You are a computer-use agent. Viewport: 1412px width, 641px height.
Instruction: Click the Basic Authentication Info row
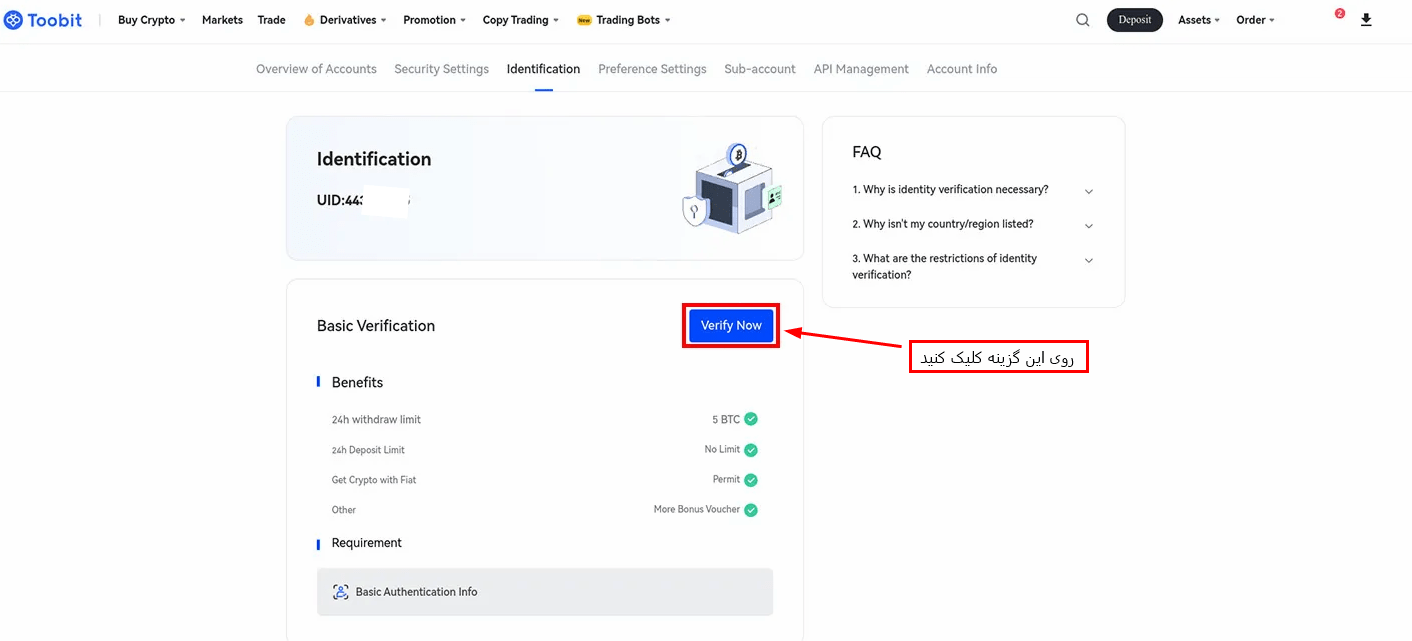(545, 592)
